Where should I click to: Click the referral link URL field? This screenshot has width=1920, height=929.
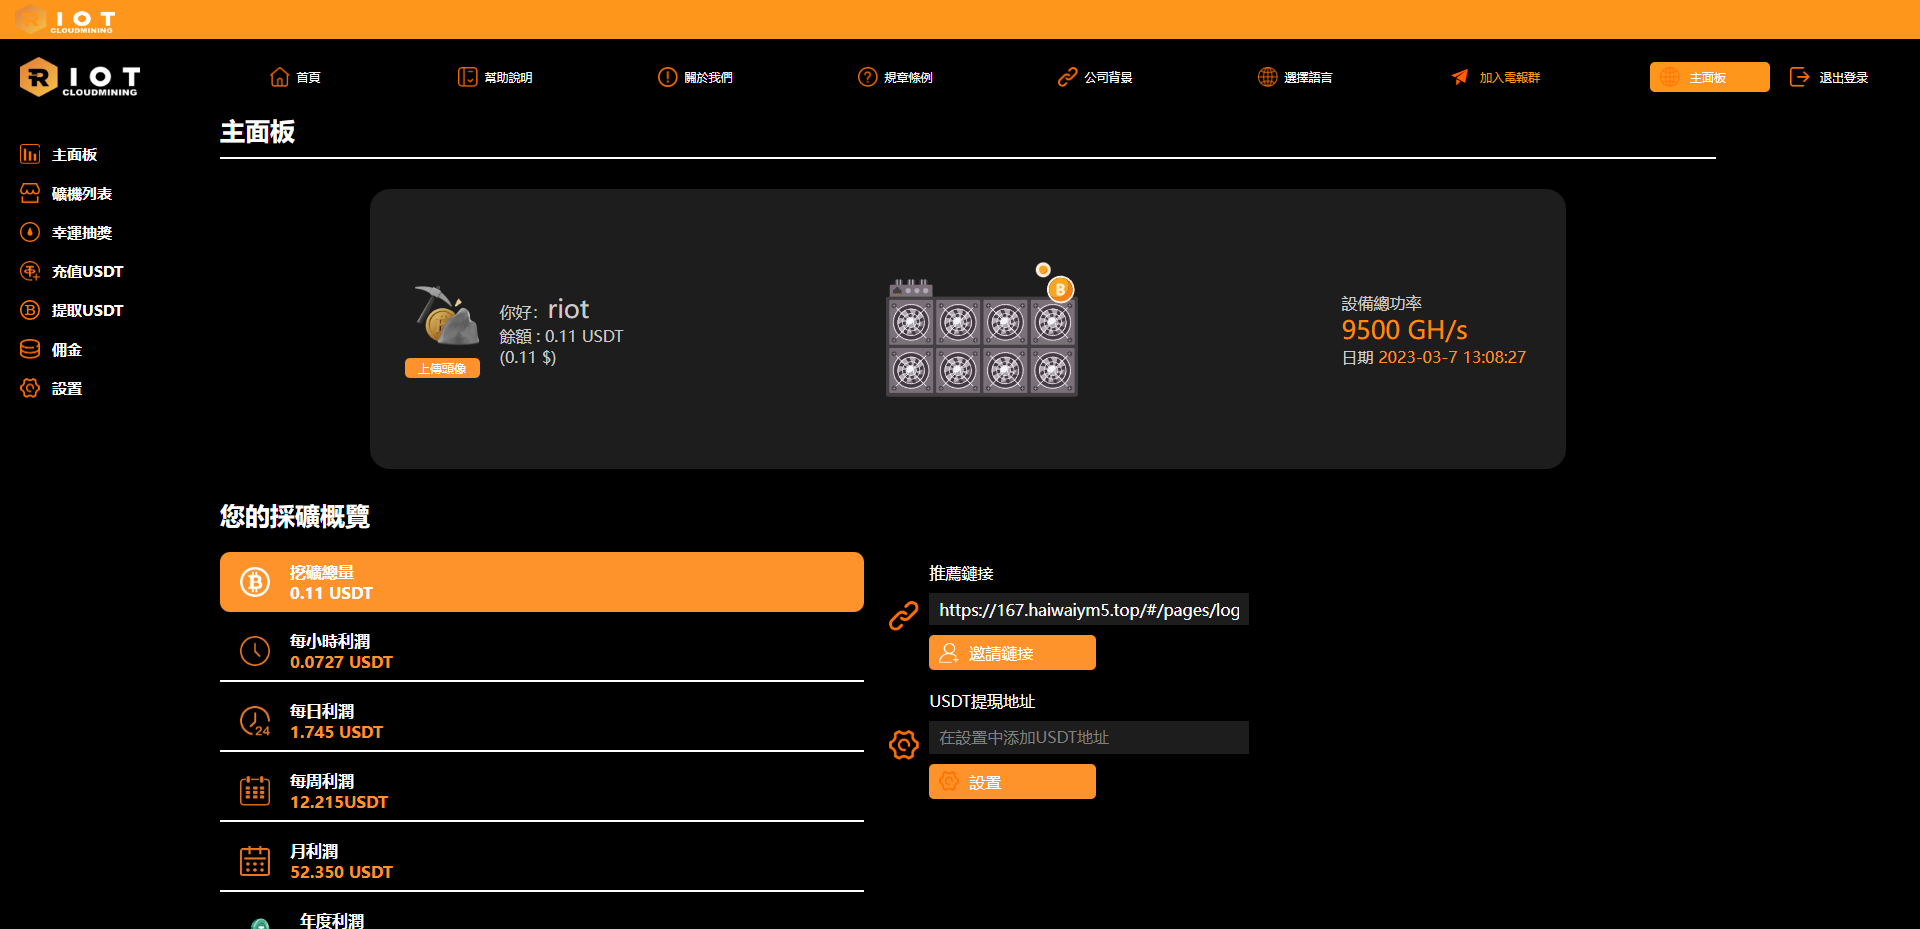click(1088, 610)
